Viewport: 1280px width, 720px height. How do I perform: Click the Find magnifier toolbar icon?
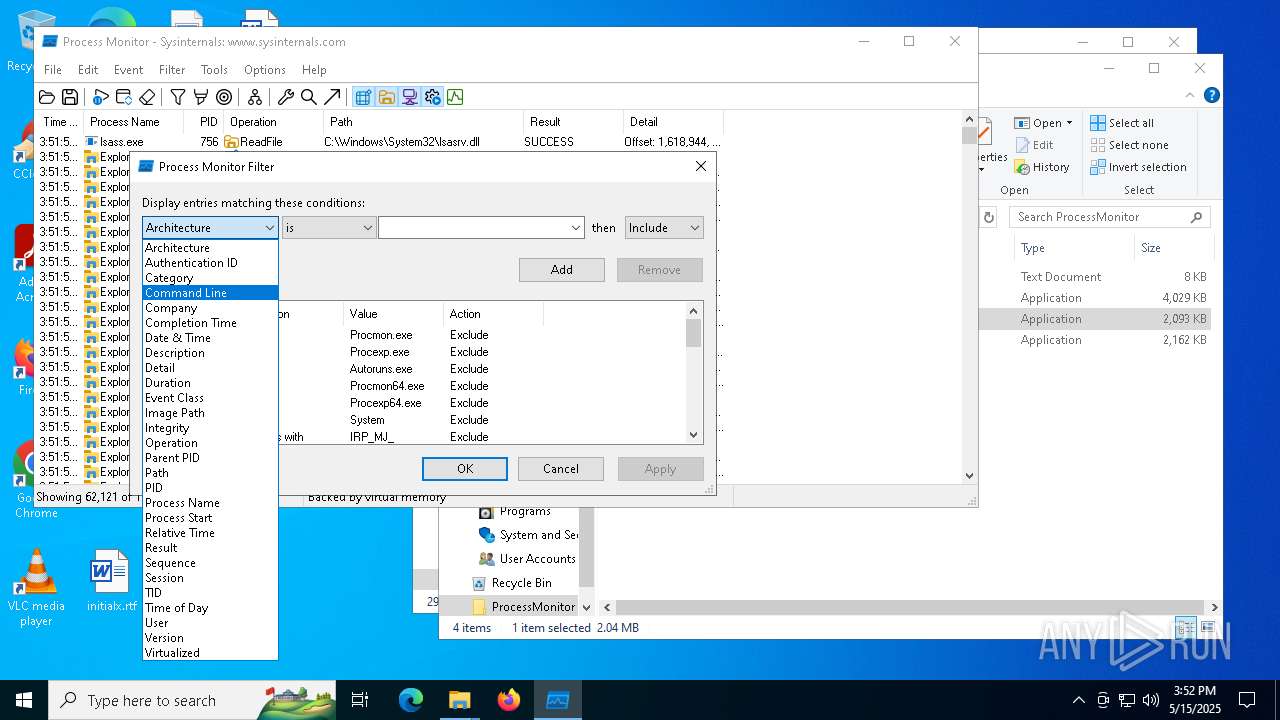coord(309,97)
